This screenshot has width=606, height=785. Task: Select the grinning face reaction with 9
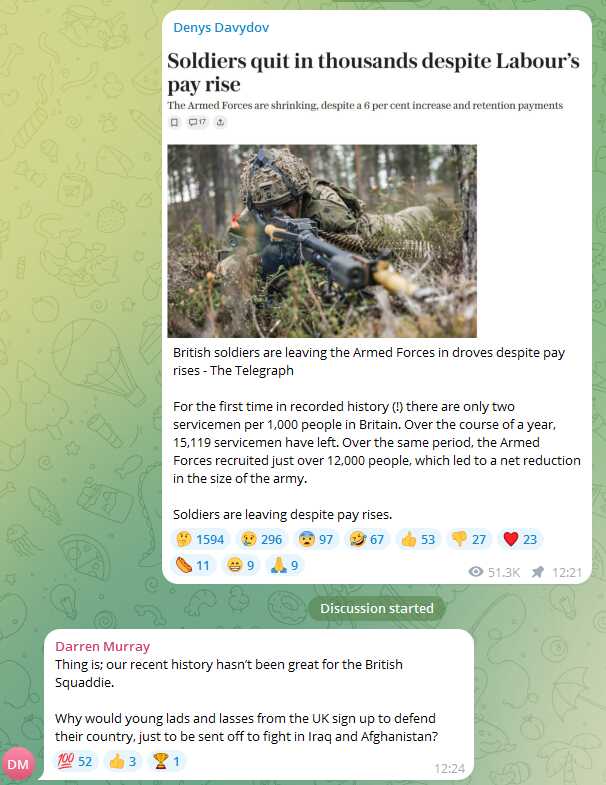[241, 565]
